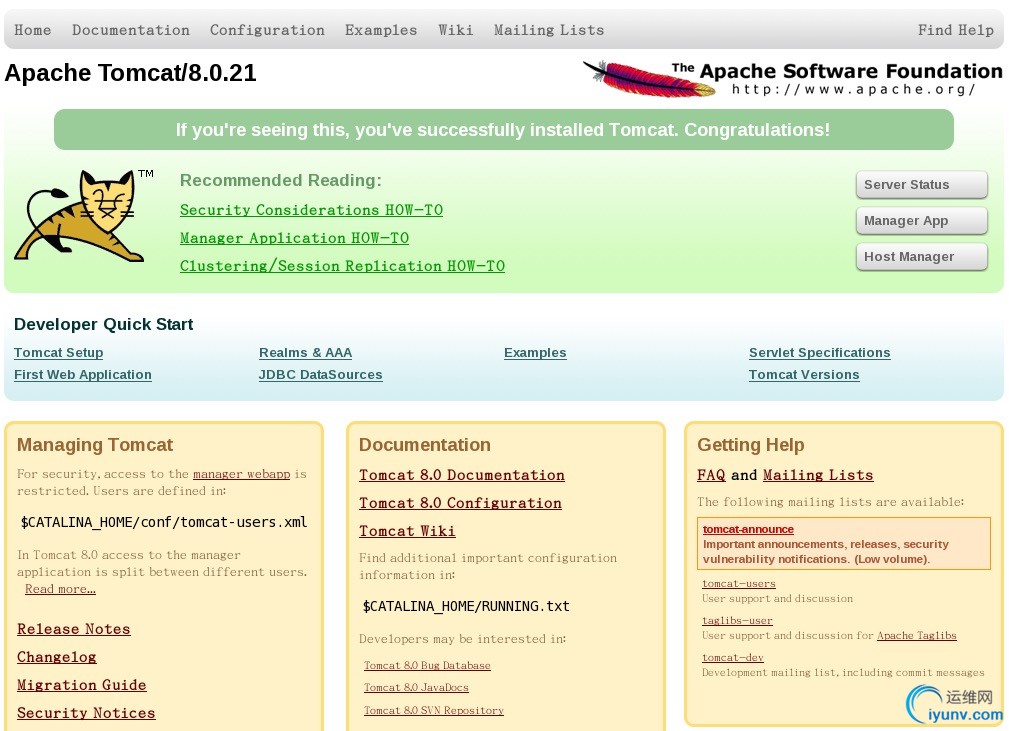Open the tomcat-dev mailing list link

(733, 657)
